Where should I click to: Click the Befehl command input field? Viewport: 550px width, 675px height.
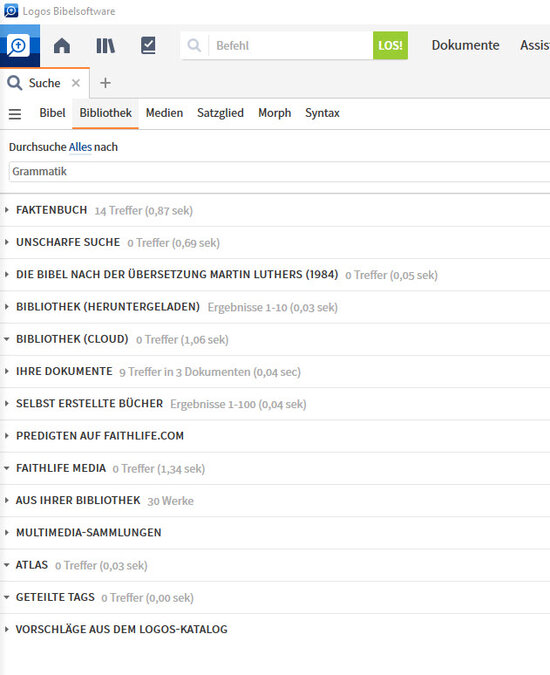click(291, 45)
